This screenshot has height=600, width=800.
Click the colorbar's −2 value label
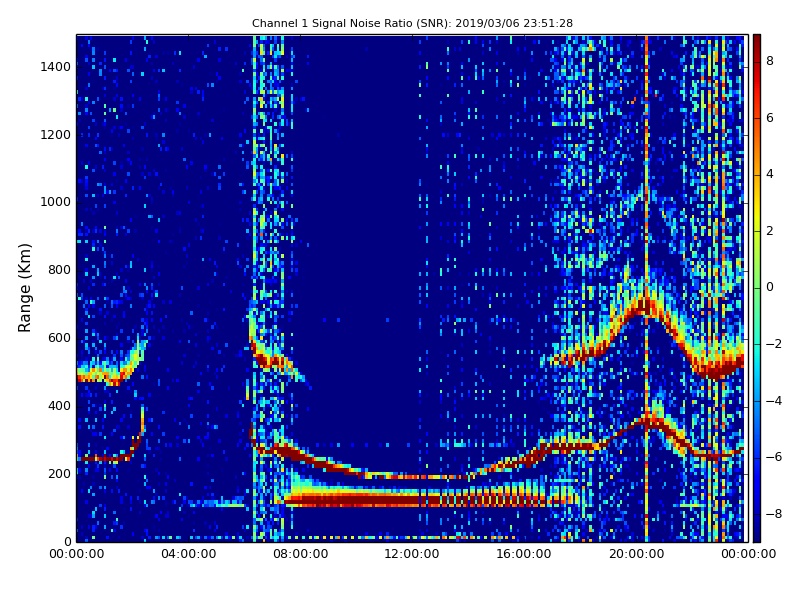pyautogui.click(x=774, y=344)
